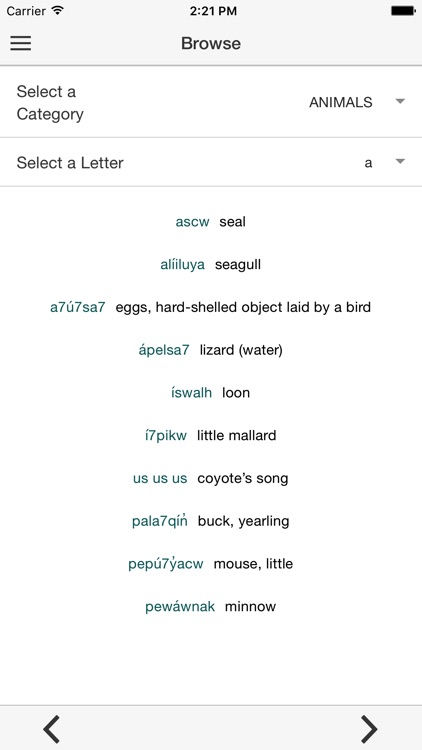Open the hamburger menu
This screenshot has height=750, width=422.
[21, 44]
